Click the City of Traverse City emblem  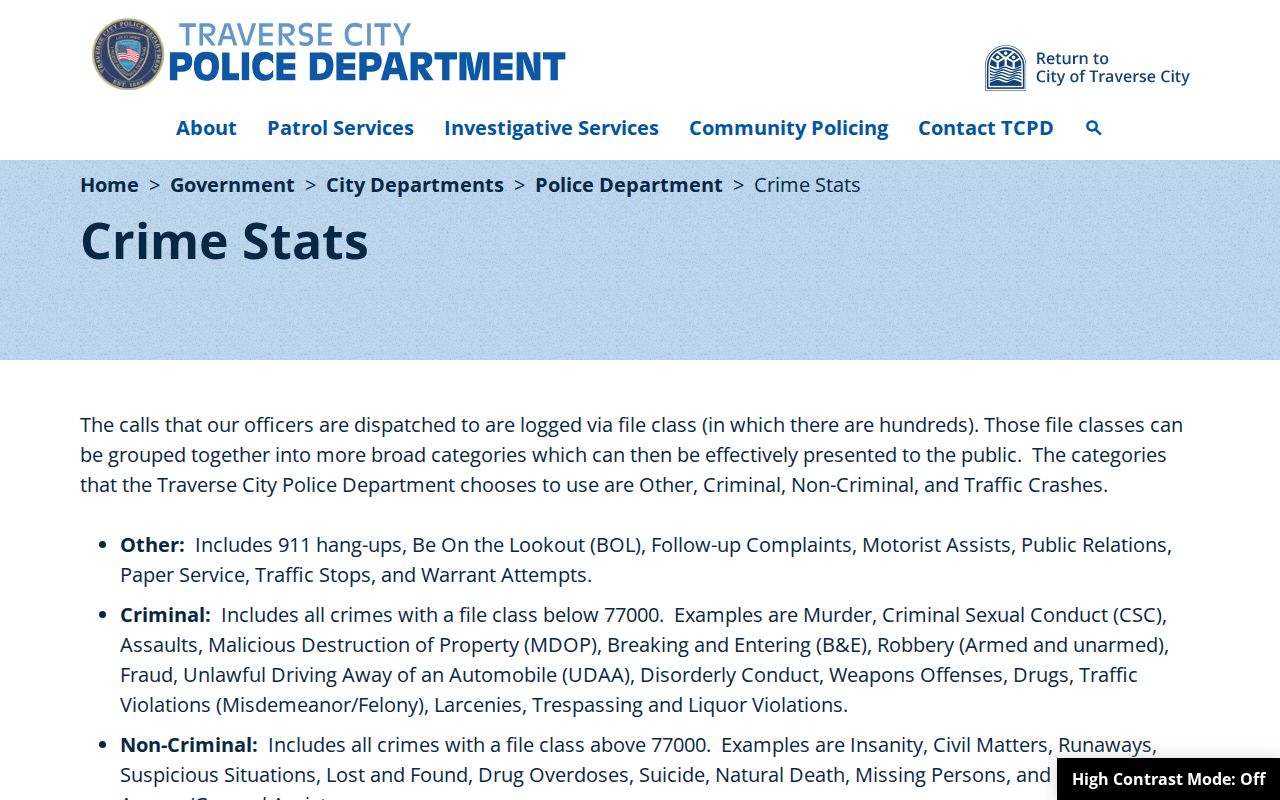pyautogui.click(x=1005, y=68)
